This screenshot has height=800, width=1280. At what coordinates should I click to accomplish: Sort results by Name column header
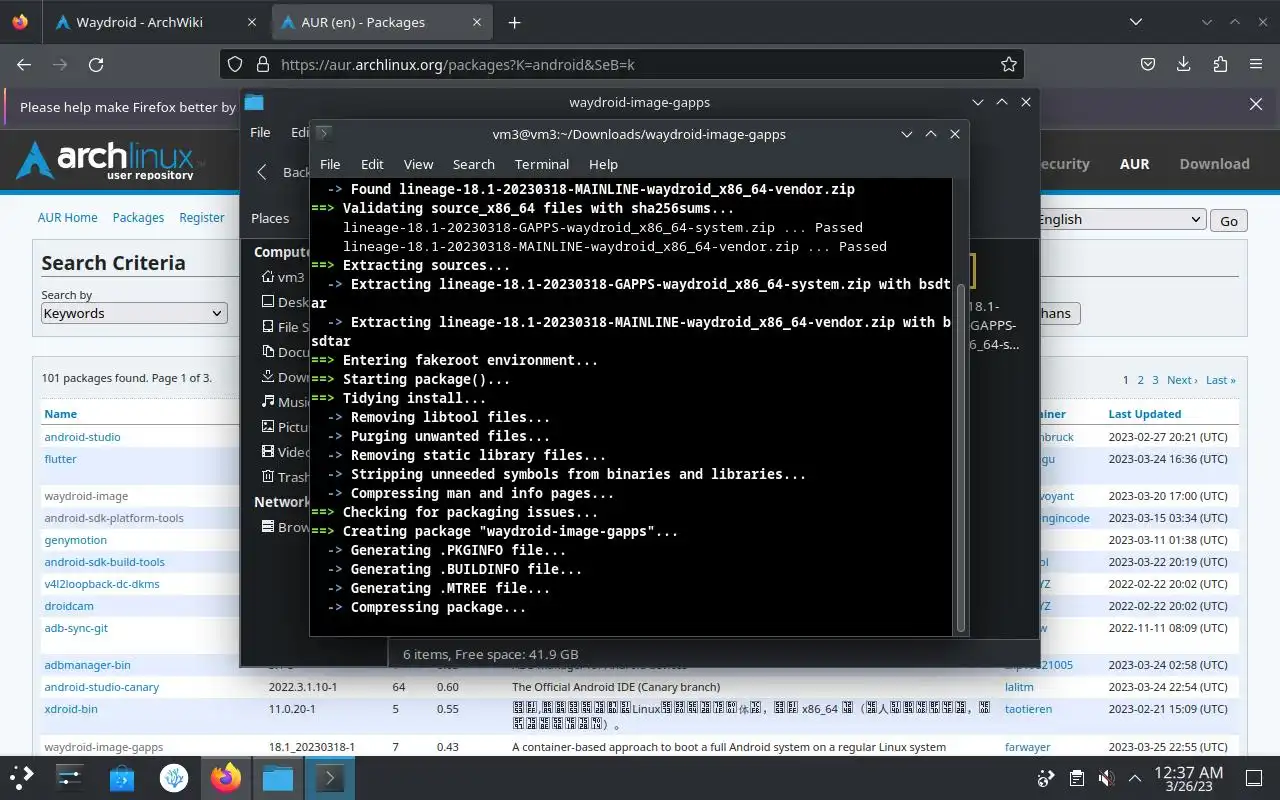(60, 414)
